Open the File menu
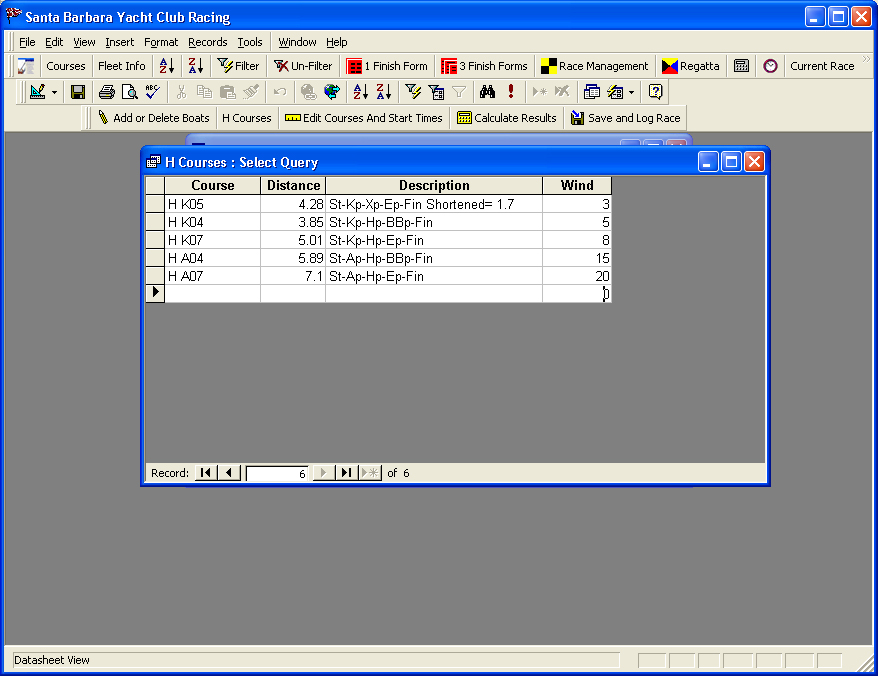 coord(27,42)
